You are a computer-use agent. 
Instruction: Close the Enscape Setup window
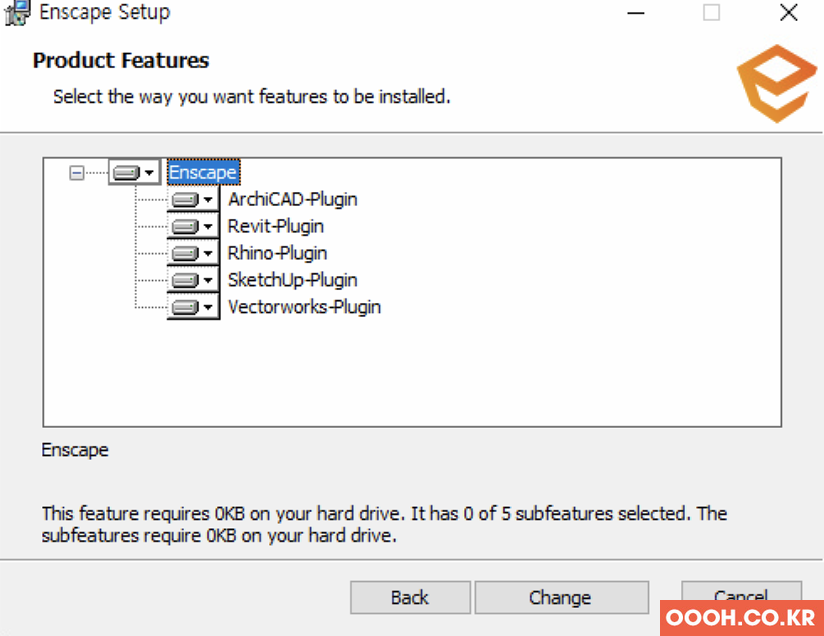point(788,13)
